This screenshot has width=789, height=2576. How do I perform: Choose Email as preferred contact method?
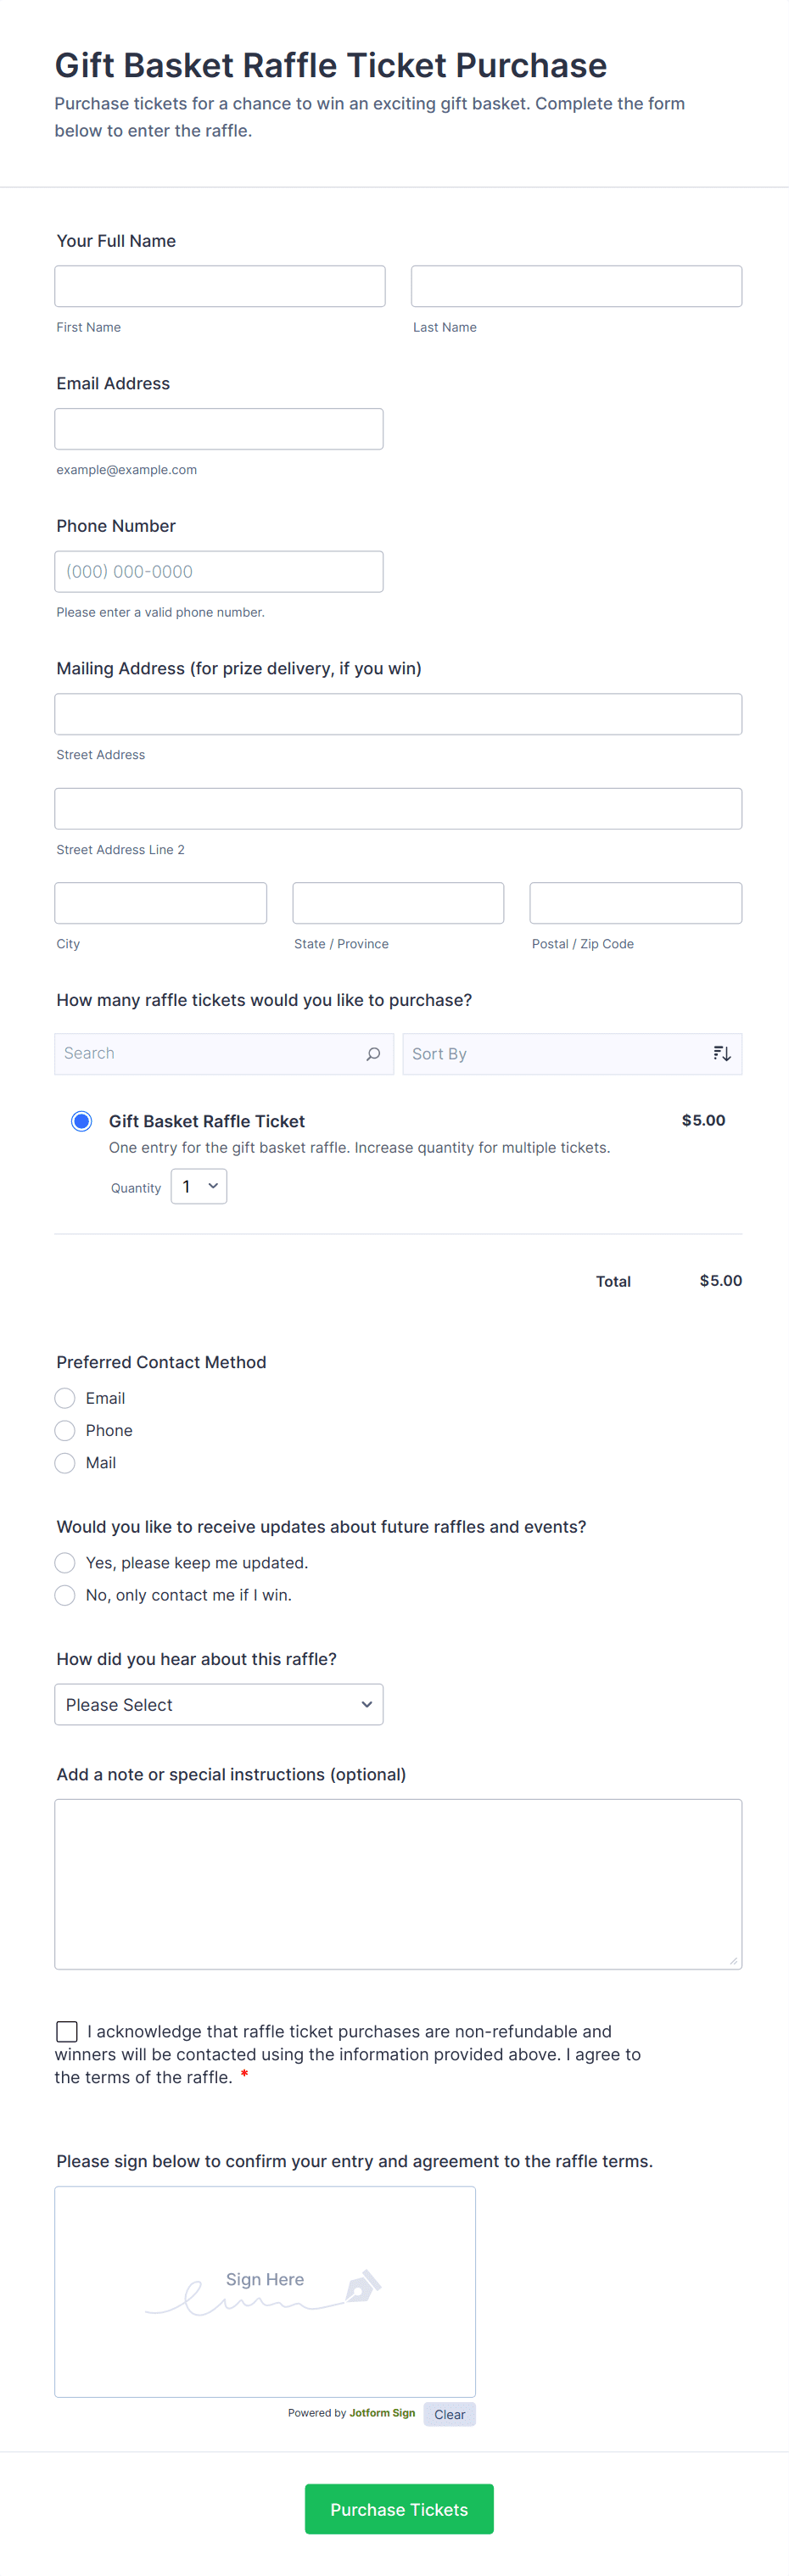point(65,1398)
